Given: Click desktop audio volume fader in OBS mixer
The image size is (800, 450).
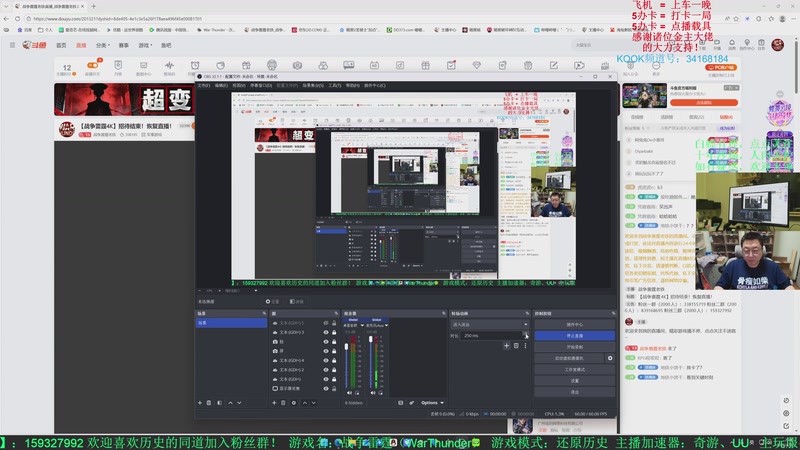Looking at the screenshot, I should [347, 346].
